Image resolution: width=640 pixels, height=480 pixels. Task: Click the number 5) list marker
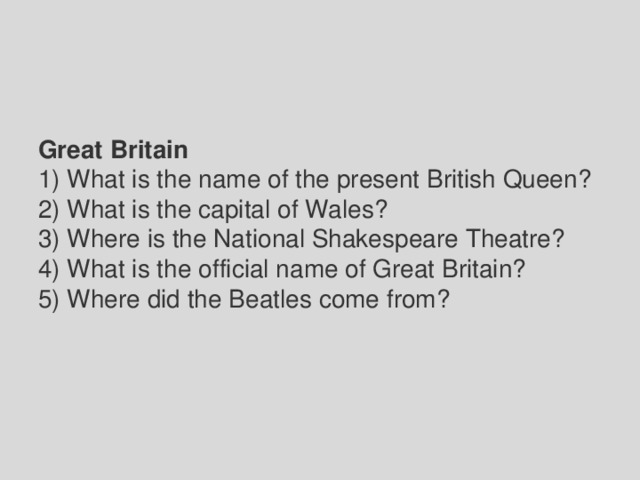(49, 299)
